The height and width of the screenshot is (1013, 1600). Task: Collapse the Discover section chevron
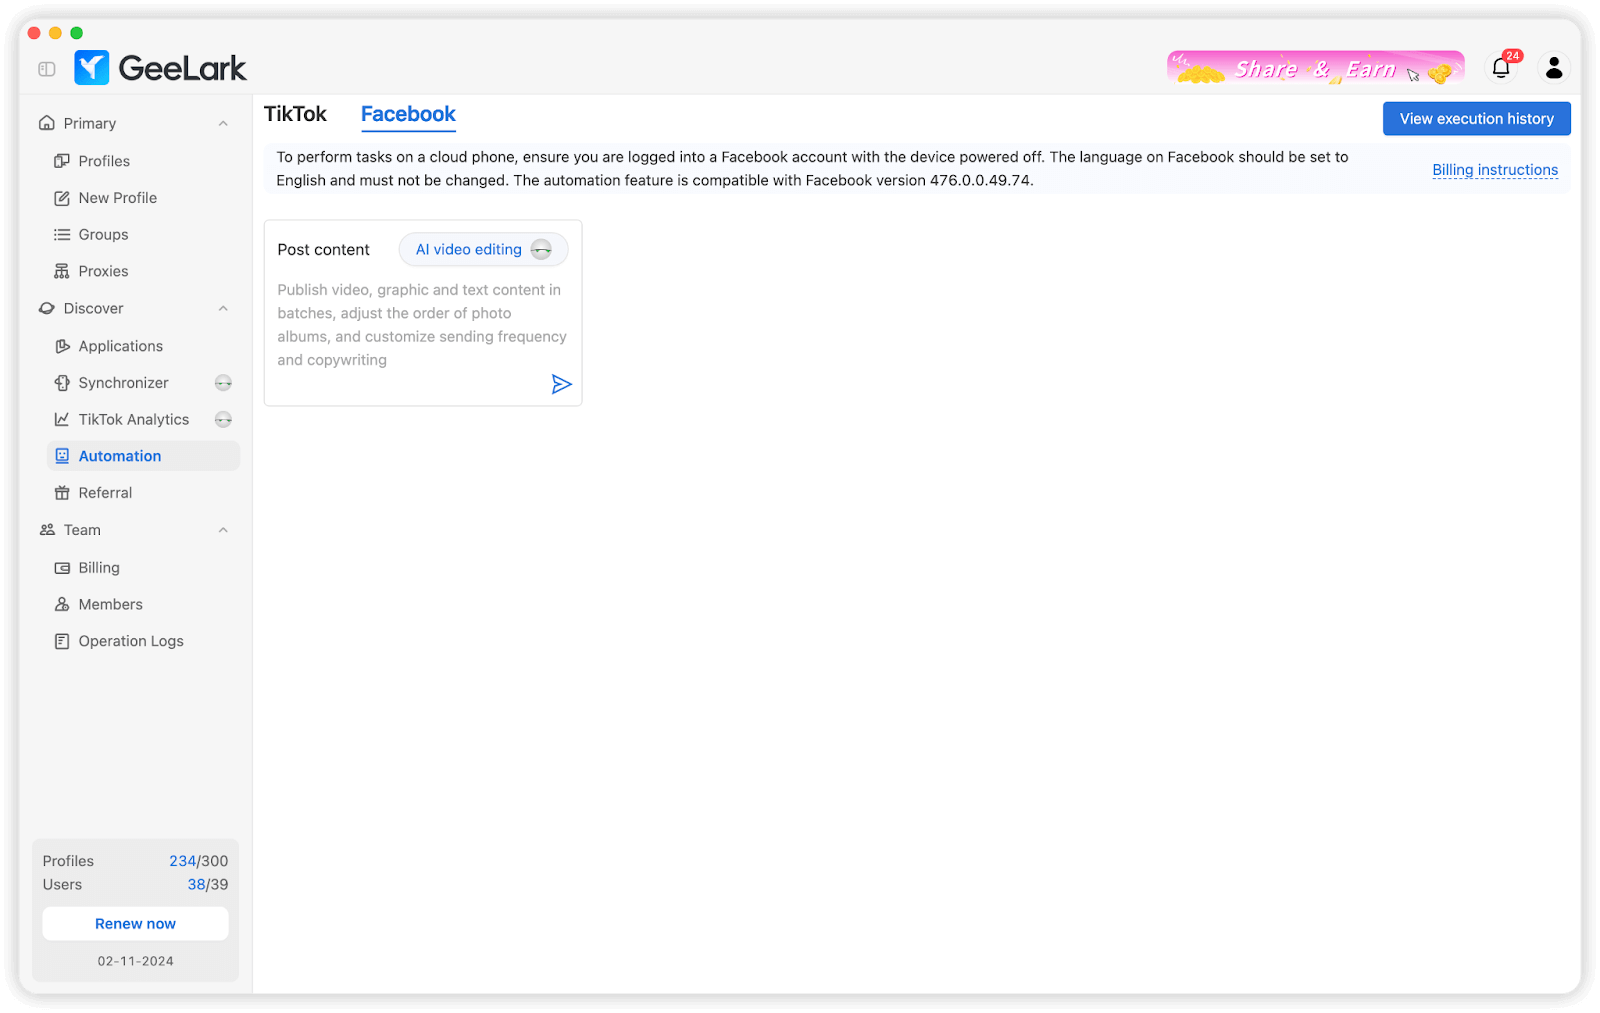223,308
